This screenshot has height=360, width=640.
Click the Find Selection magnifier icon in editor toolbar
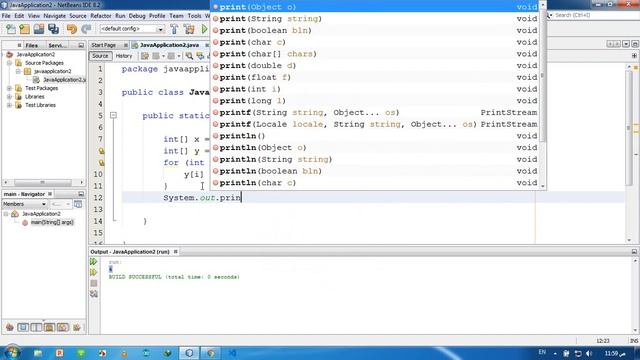pos(189,56)
